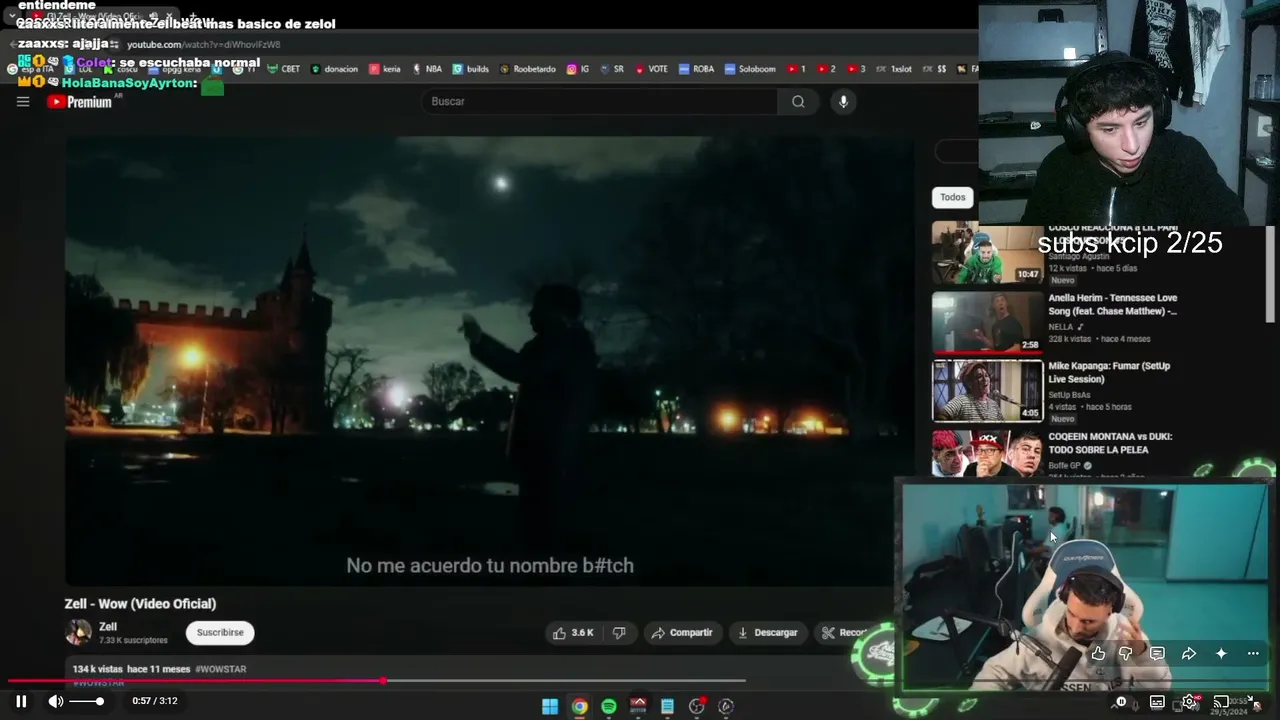
Task: Open the ROBA bookmark
Action: [697, 69]
